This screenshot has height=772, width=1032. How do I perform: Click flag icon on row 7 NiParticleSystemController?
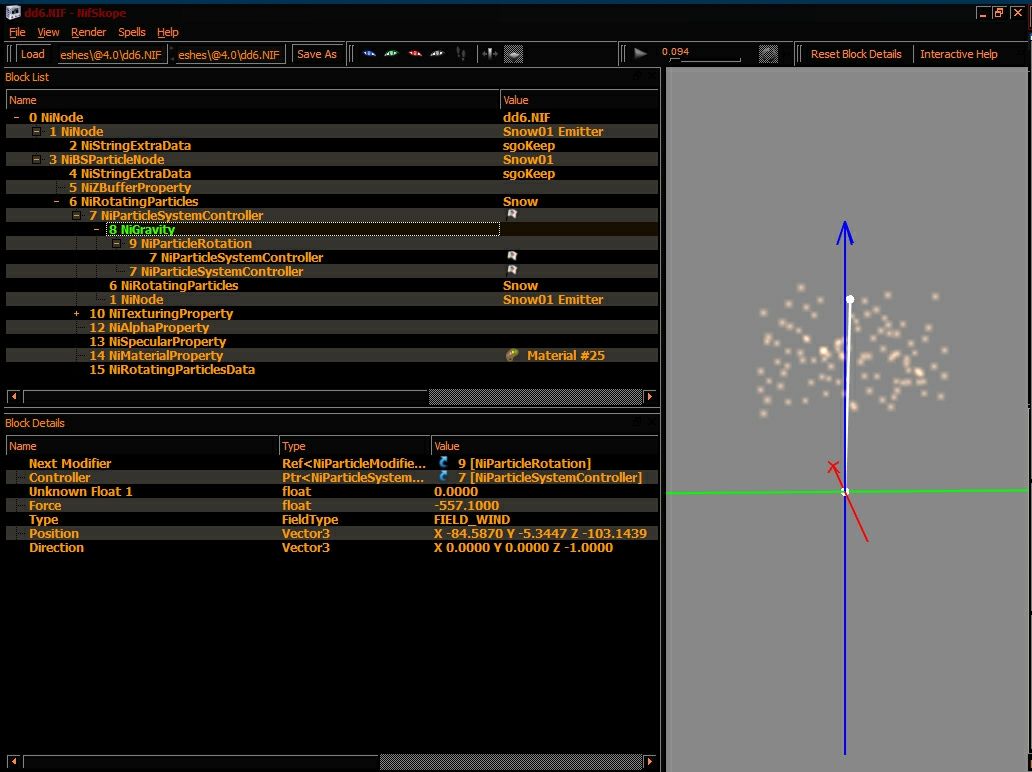tap(511, 215)
